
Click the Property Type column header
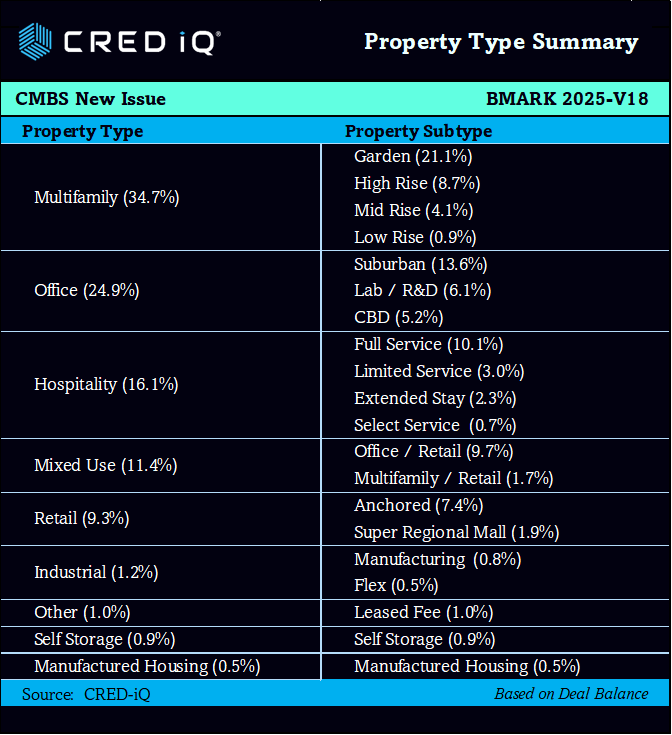click(83, 131)
